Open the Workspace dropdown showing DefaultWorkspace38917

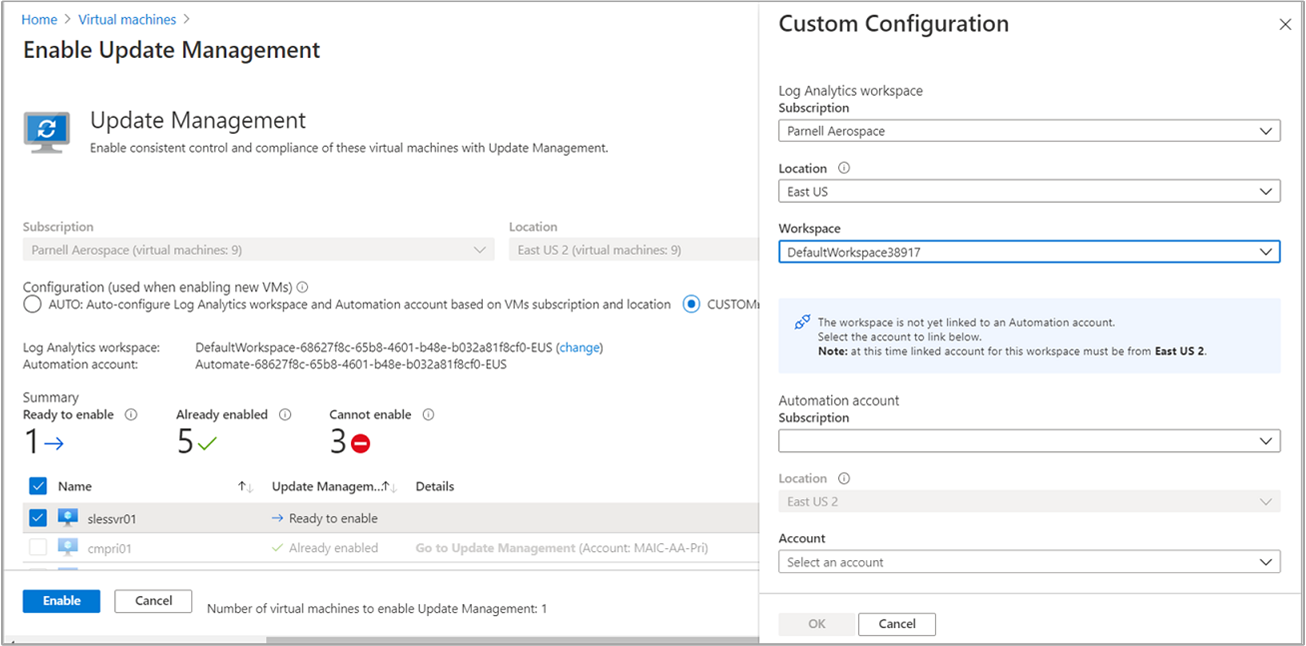point(1029,251)
